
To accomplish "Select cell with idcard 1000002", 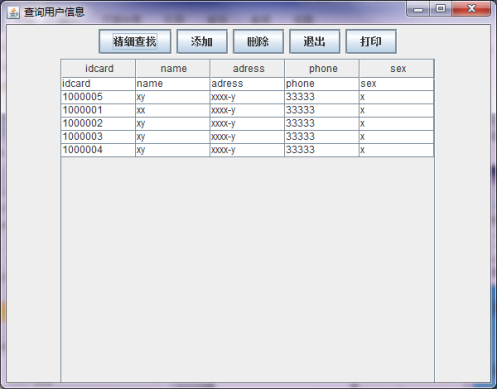I will [x=98, y=124].
